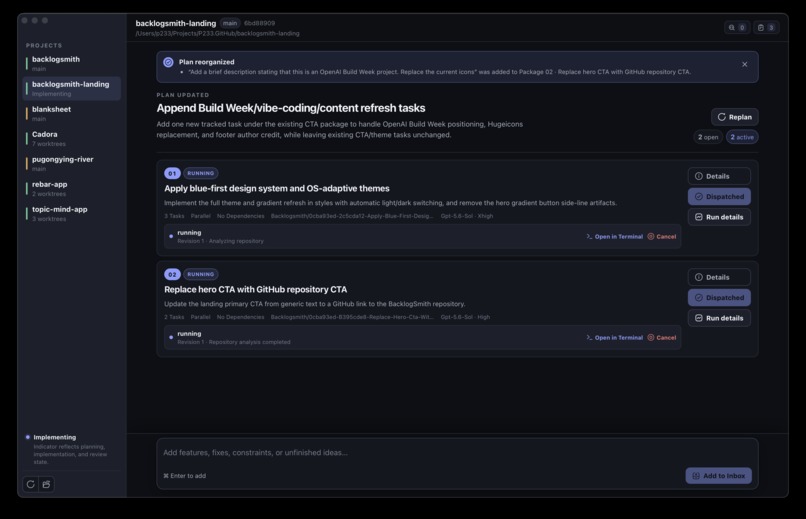
Task: Click the PROJECTS sidebar header
Action: click(44, 46)
